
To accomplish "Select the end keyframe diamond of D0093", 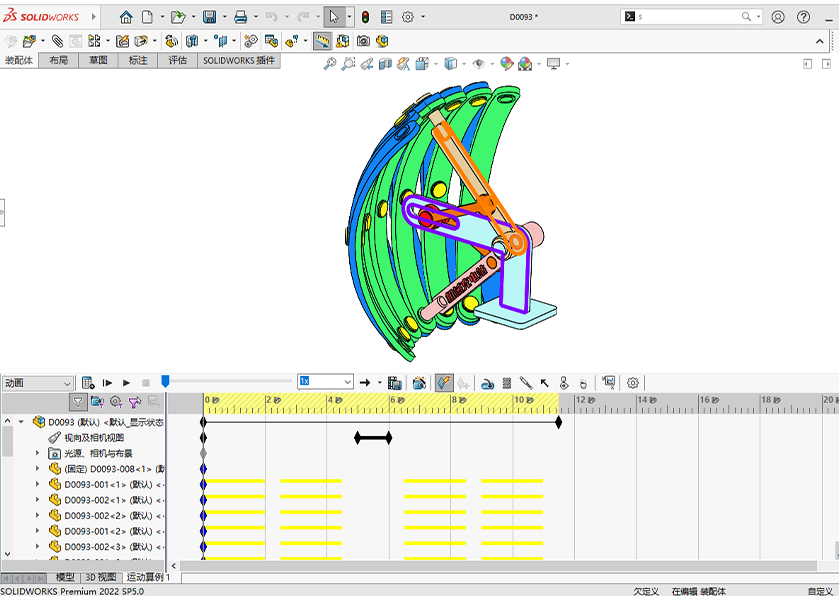I will (x=558, y=422).
